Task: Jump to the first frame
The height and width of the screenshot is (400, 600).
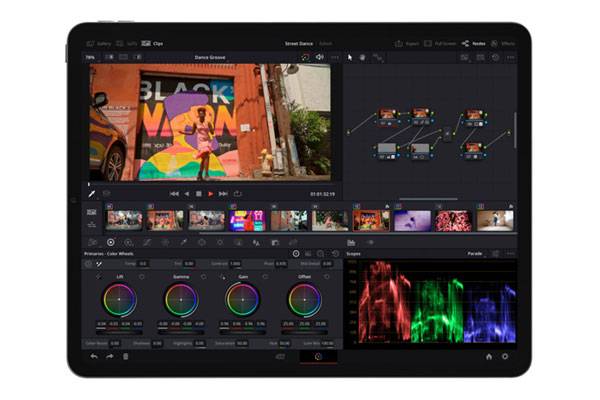Action: coord(174,193)
